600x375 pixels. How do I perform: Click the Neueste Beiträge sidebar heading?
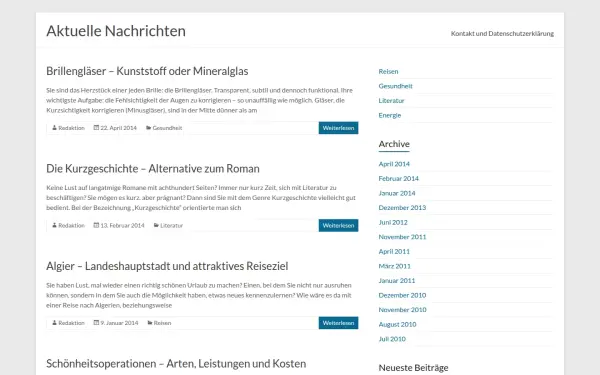point(413,368)
